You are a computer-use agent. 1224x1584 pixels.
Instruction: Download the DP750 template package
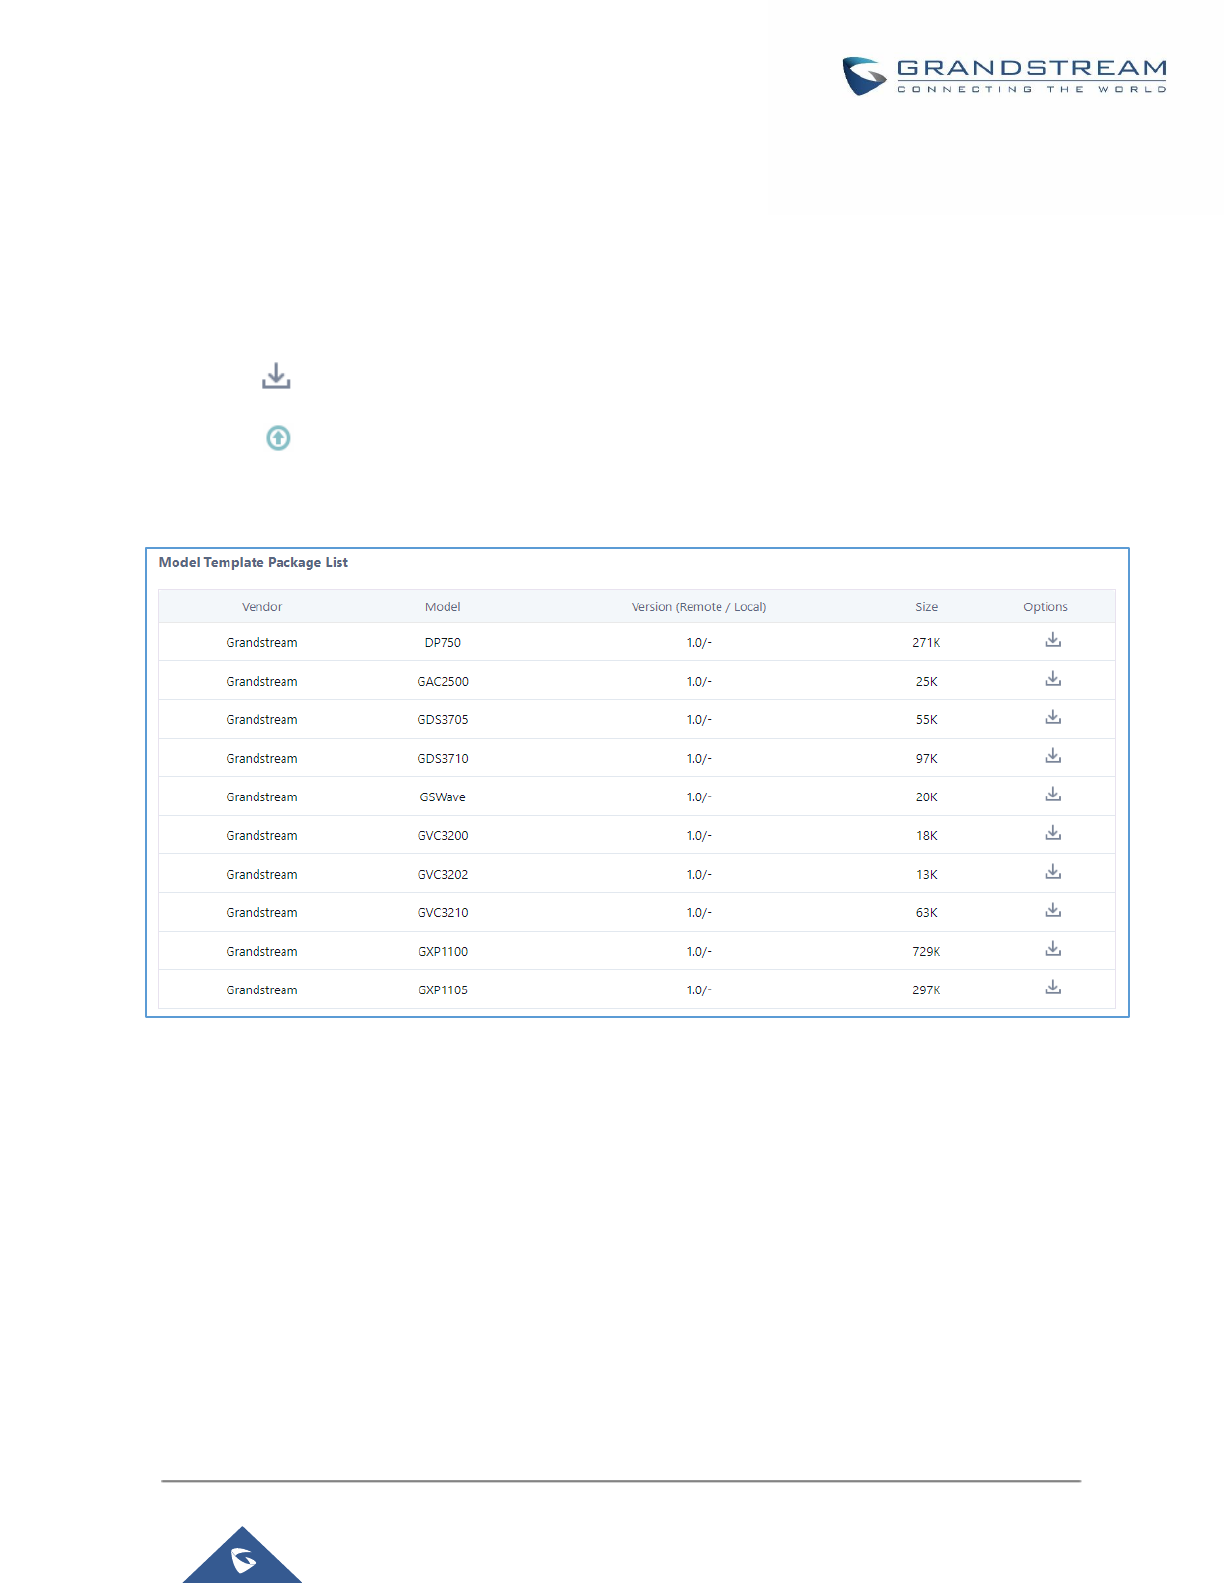(1053, 640)
